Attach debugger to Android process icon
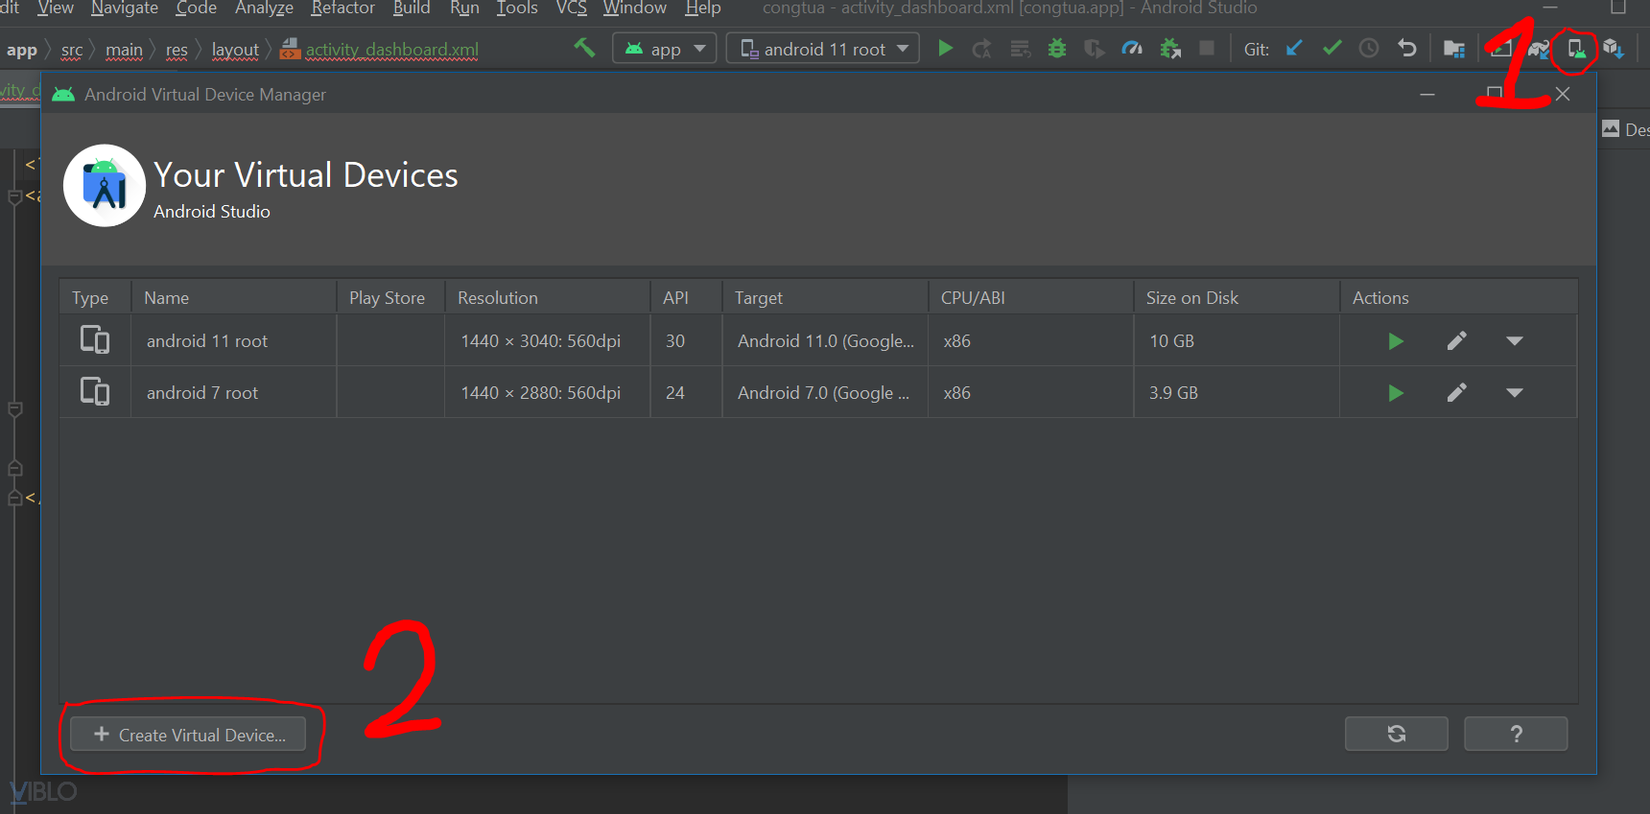Viewport: 1650px width, 814px height. [x=1170, y=48]
